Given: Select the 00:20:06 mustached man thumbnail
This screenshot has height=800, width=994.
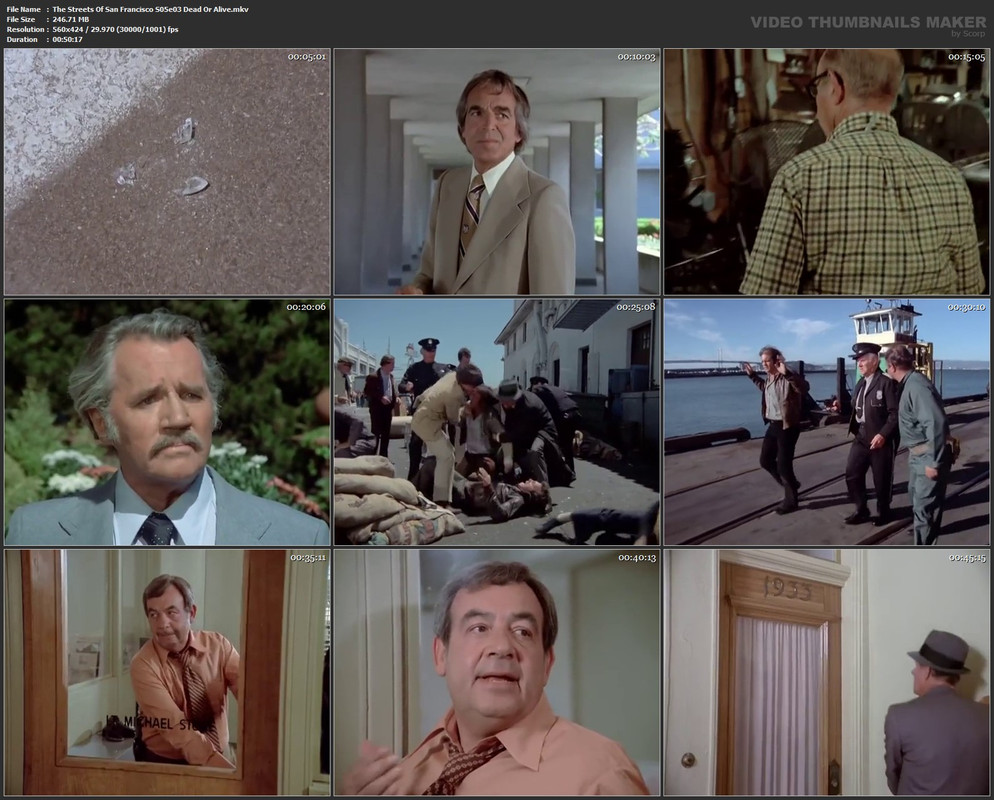Looking at the screenshot, I should pyautogui.click(x=167, y=422).
